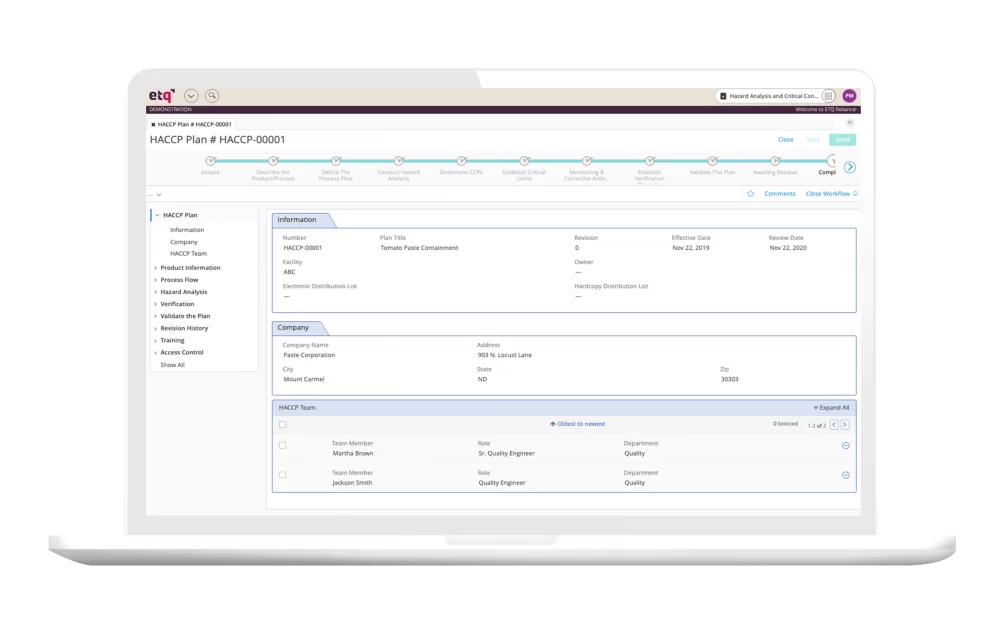Sort by Oldest to newest link

click(578, 424)
